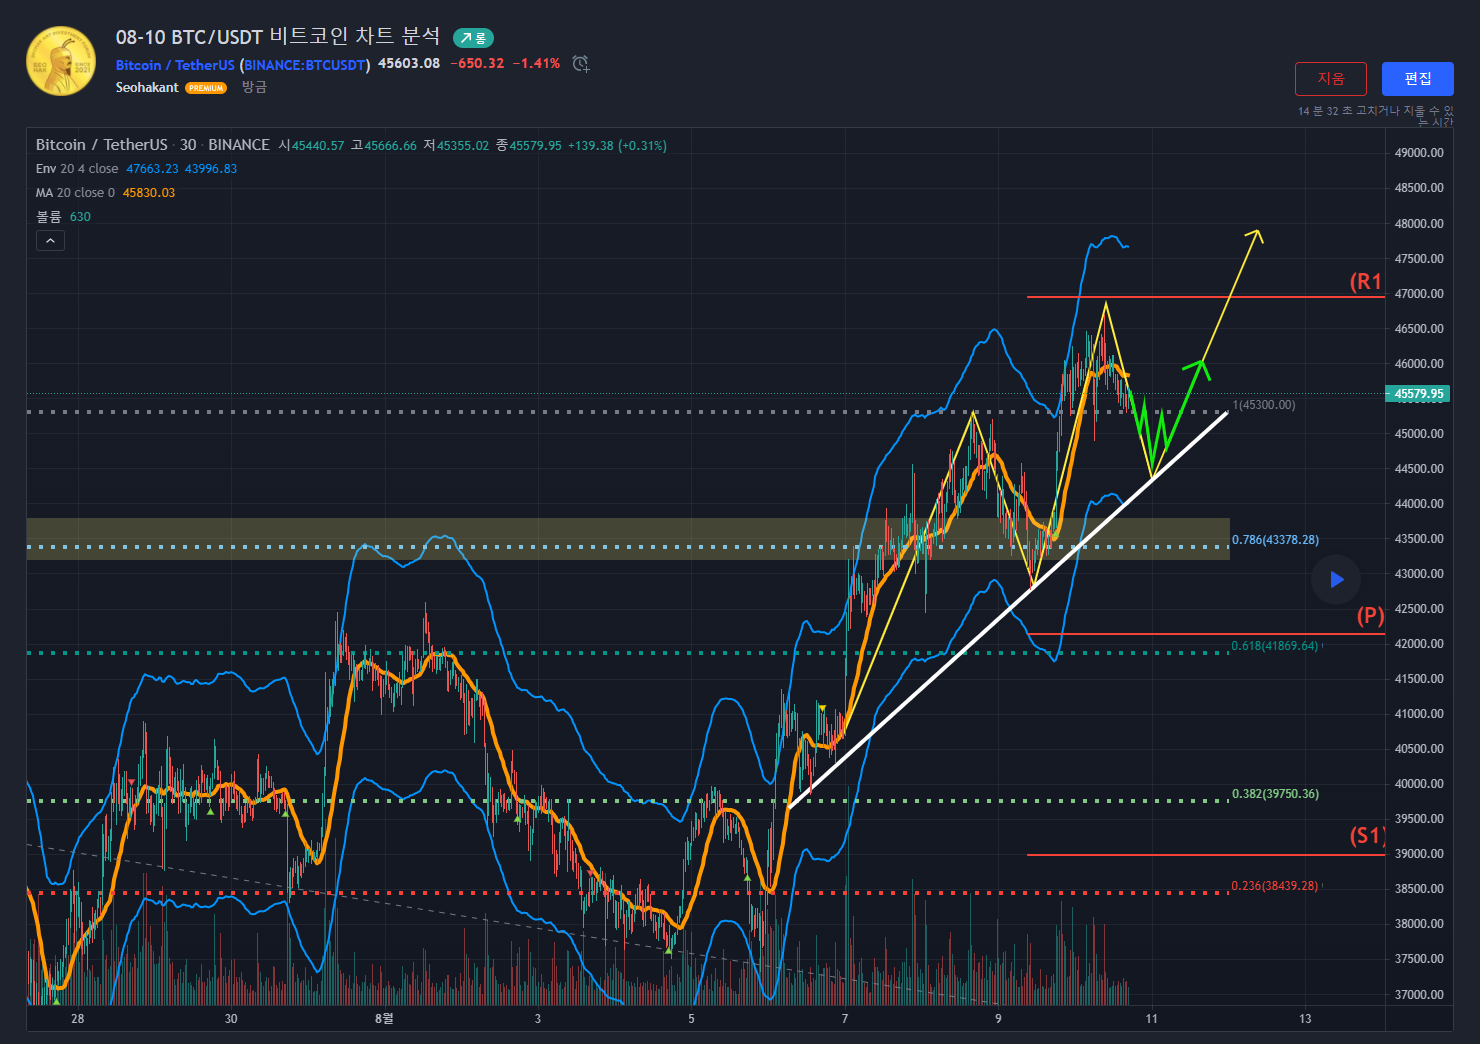
Task: Select the Env 20 4 close indicator legend
Action: point(77,169)
